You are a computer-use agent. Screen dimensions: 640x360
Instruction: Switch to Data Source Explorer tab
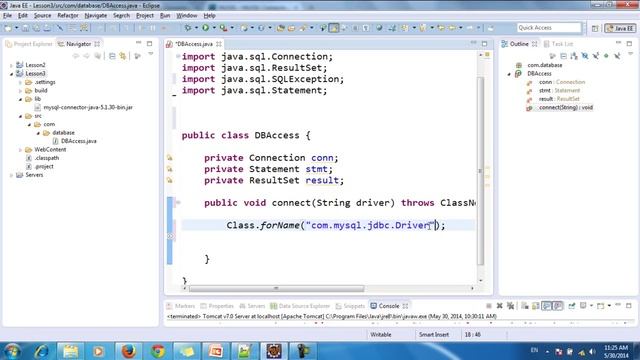tap(300, 306)
